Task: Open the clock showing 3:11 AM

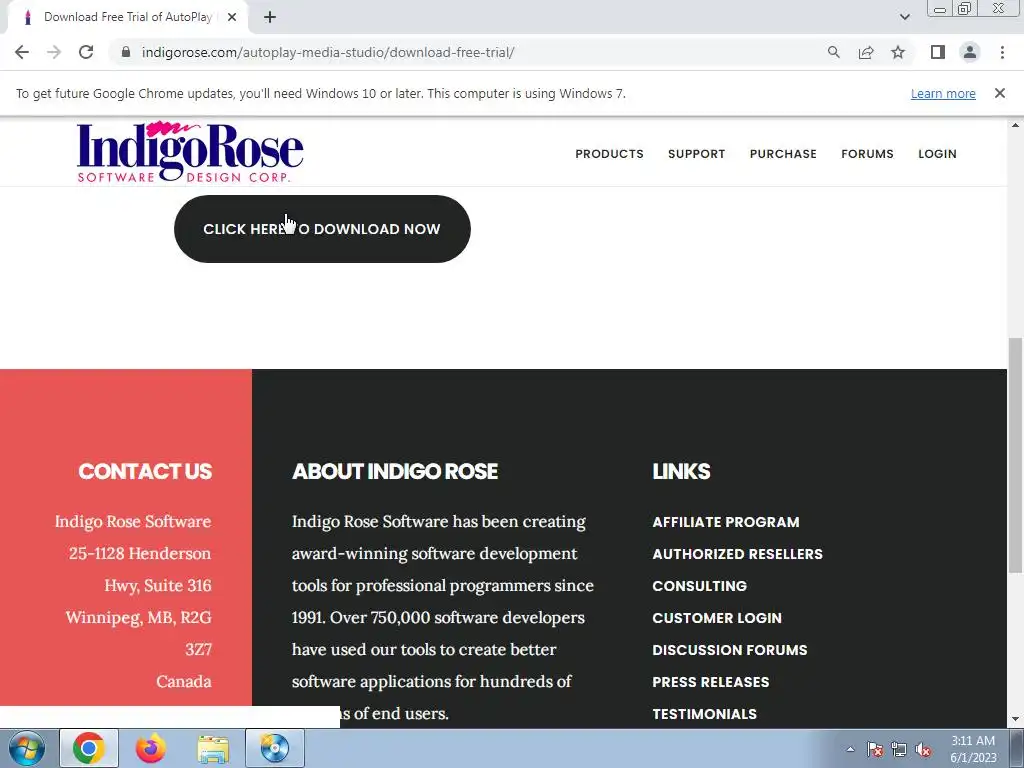Action: coord(973,749)
